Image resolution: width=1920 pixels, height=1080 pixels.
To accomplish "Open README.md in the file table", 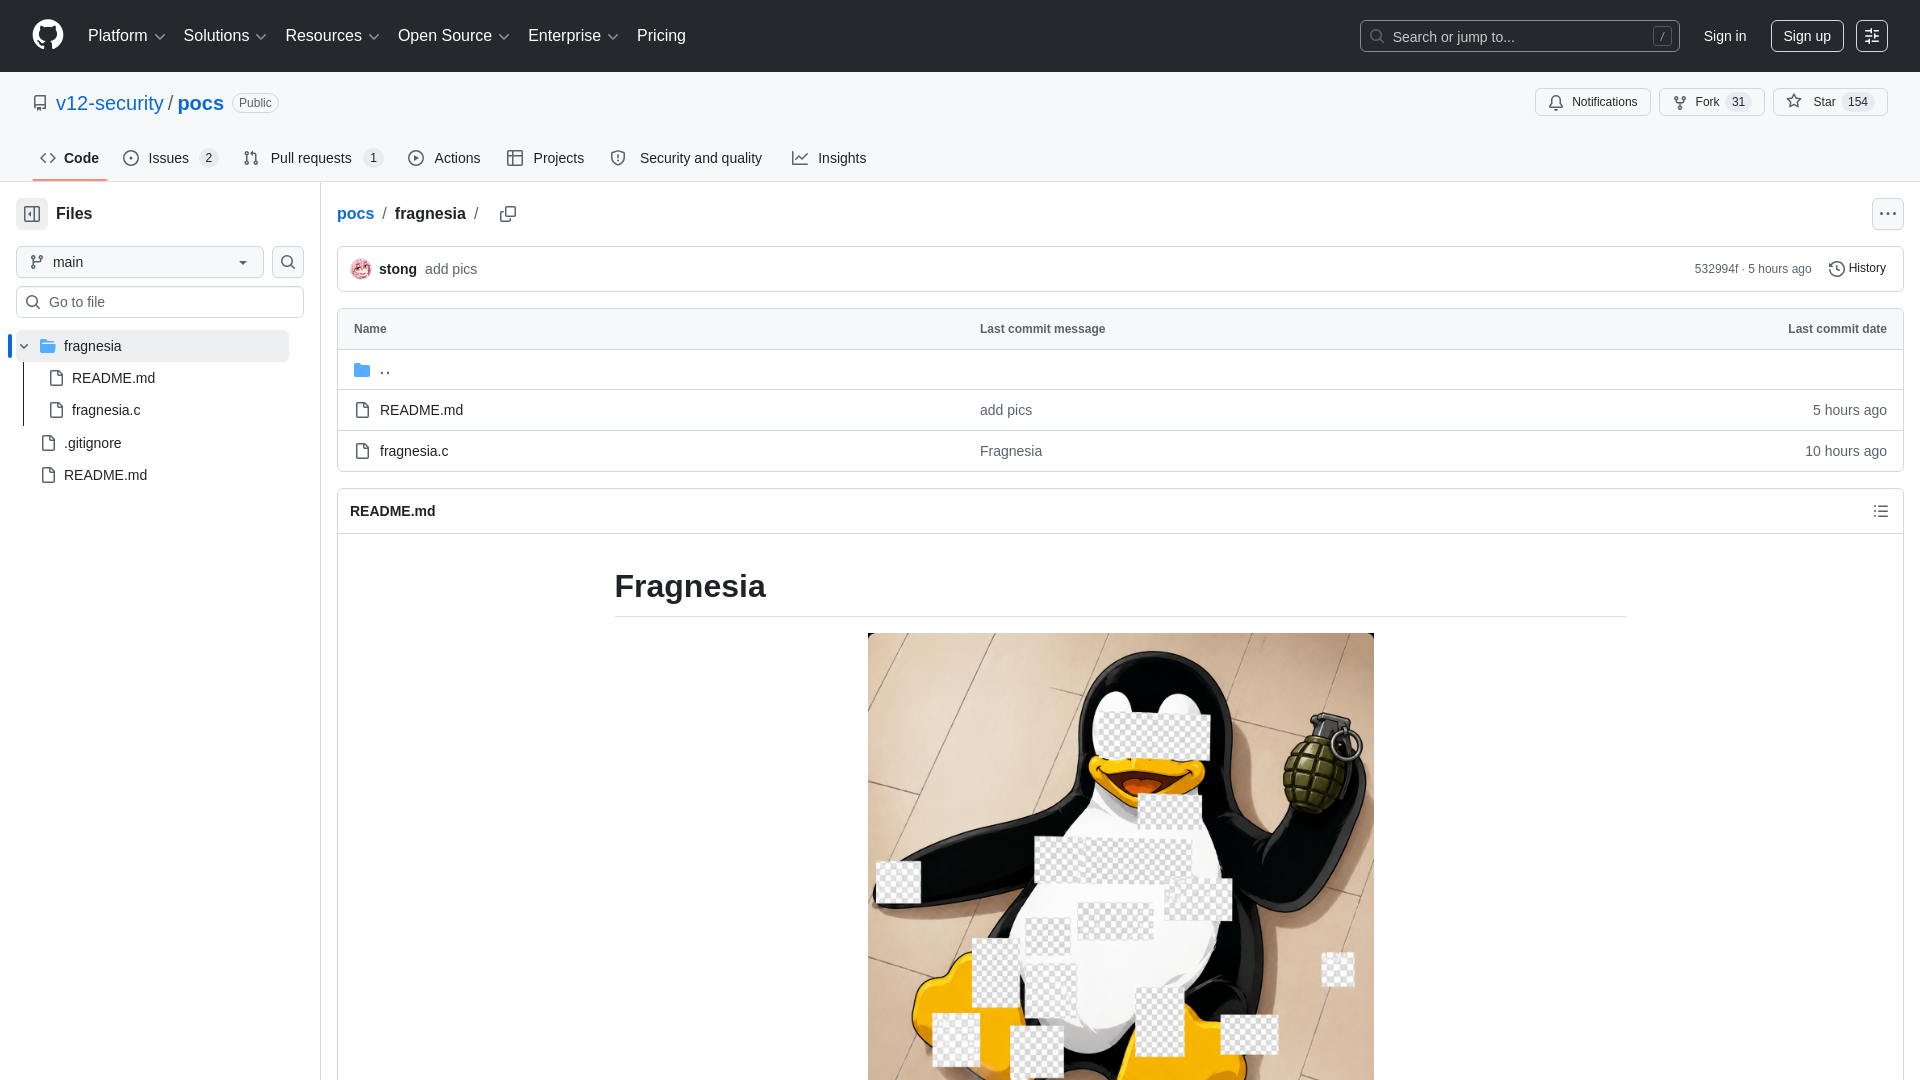I will coord(421,410).
